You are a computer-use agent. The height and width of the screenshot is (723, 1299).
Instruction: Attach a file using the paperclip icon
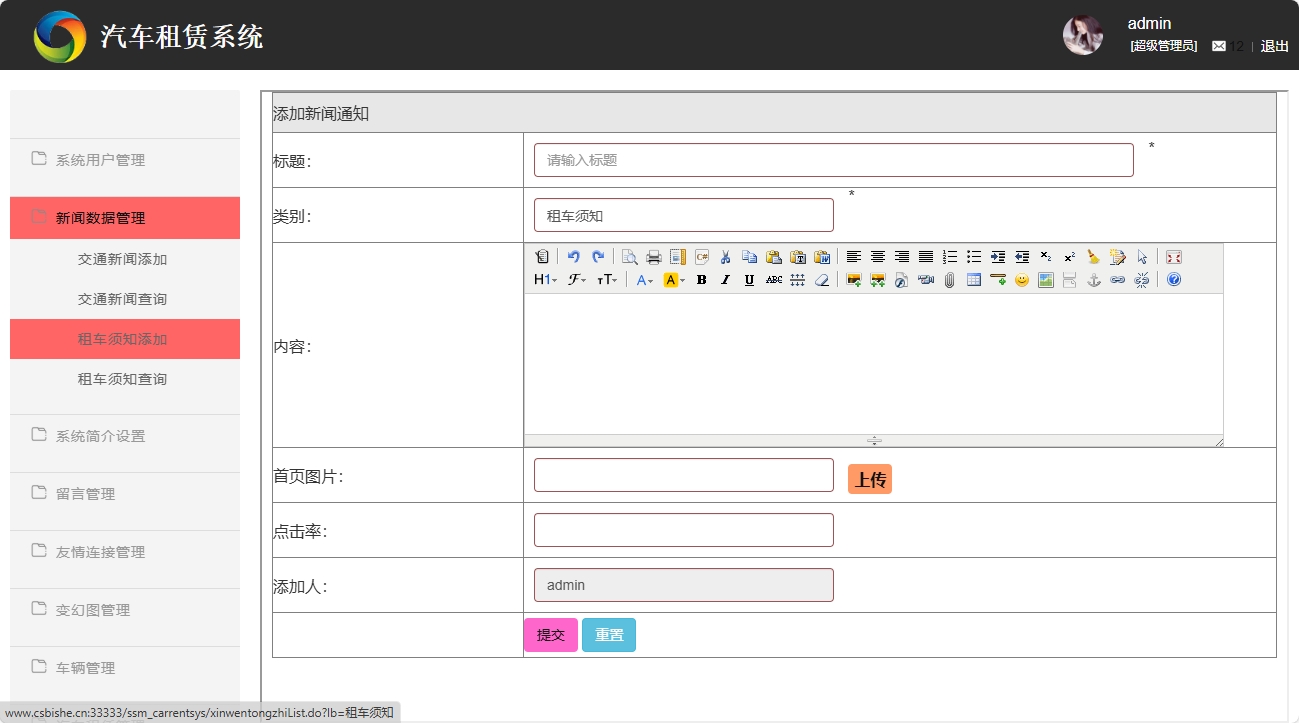(948, 281)
